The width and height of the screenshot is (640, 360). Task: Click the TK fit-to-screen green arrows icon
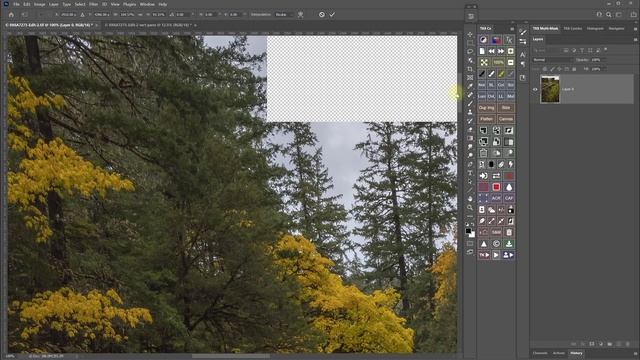484,62
